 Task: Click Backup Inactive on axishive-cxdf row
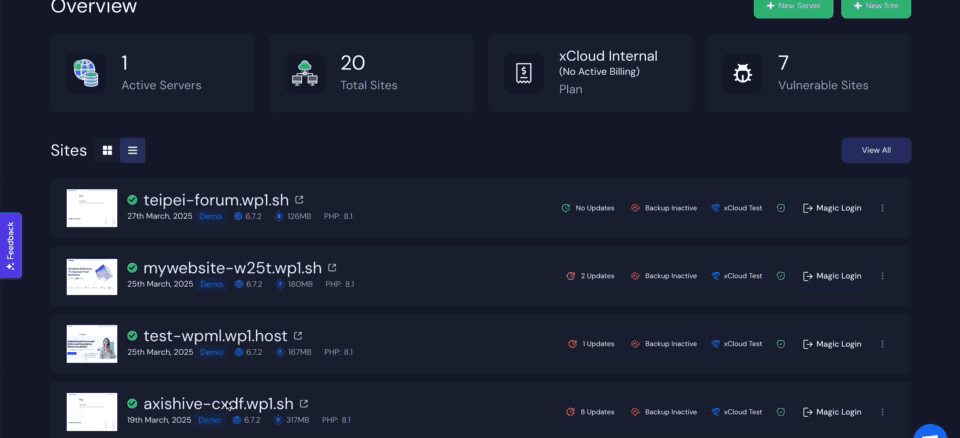pos(664,412)
